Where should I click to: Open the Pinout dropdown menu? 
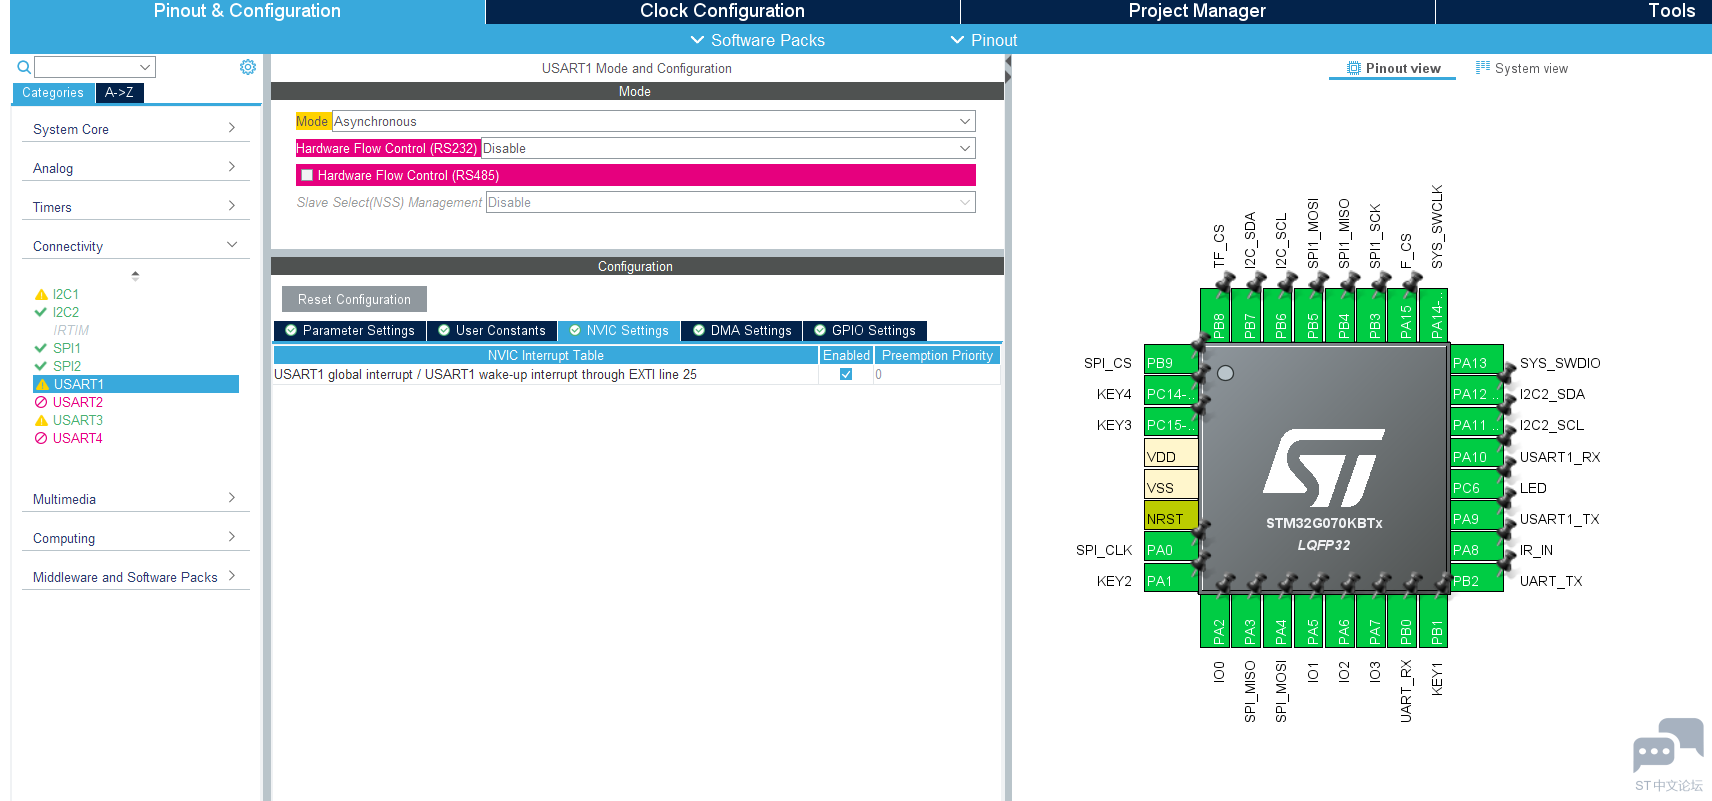pos(984,40)
